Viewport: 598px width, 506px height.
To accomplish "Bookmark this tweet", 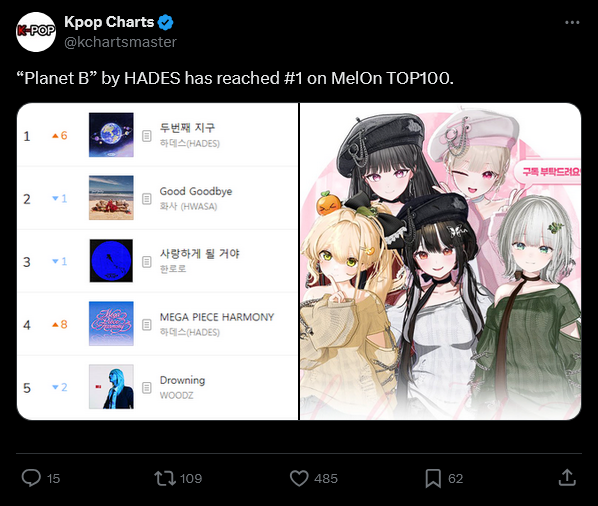I will coord(433,478).
